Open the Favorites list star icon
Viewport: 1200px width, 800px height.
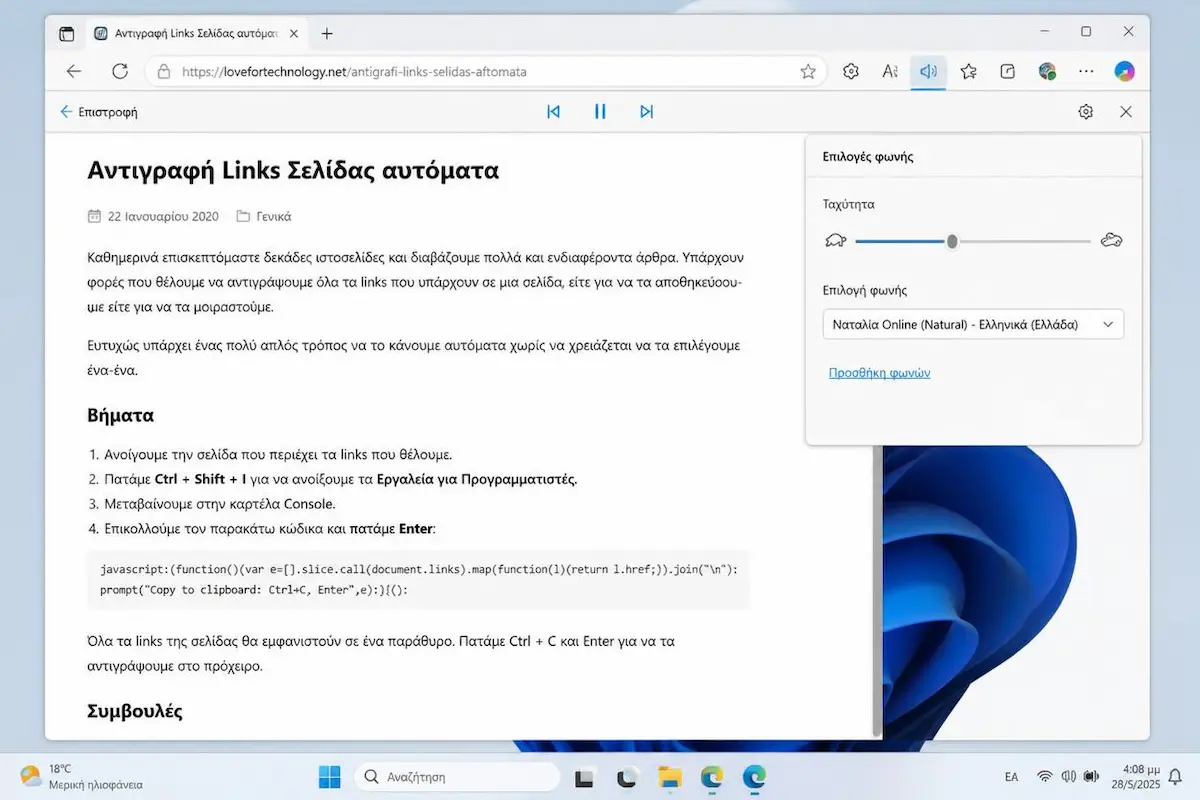click(x=968, y=71)
